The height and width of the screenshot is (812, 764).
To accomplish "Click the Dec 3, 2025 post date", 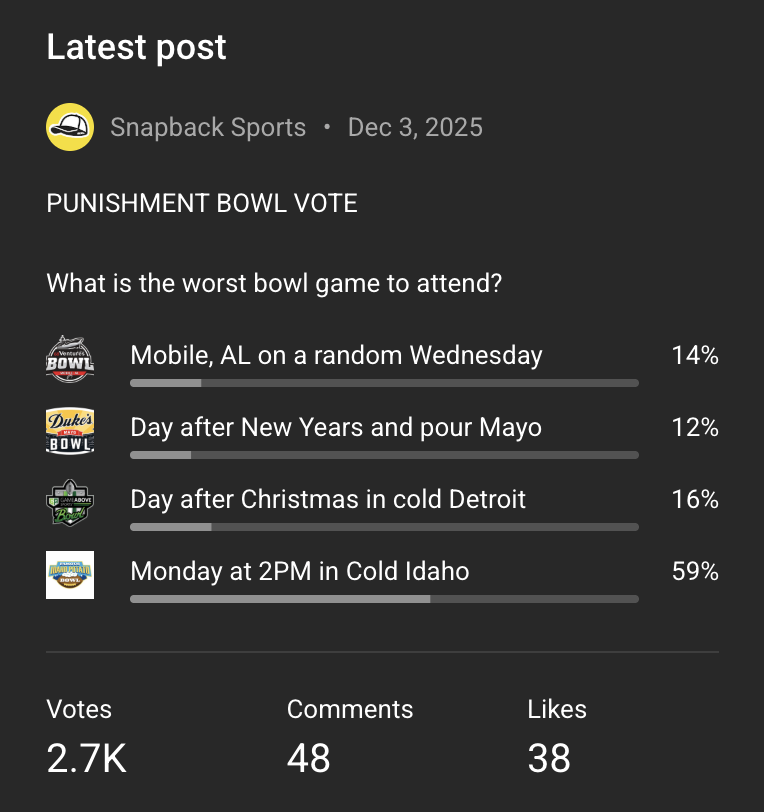I will coord(415,128).
